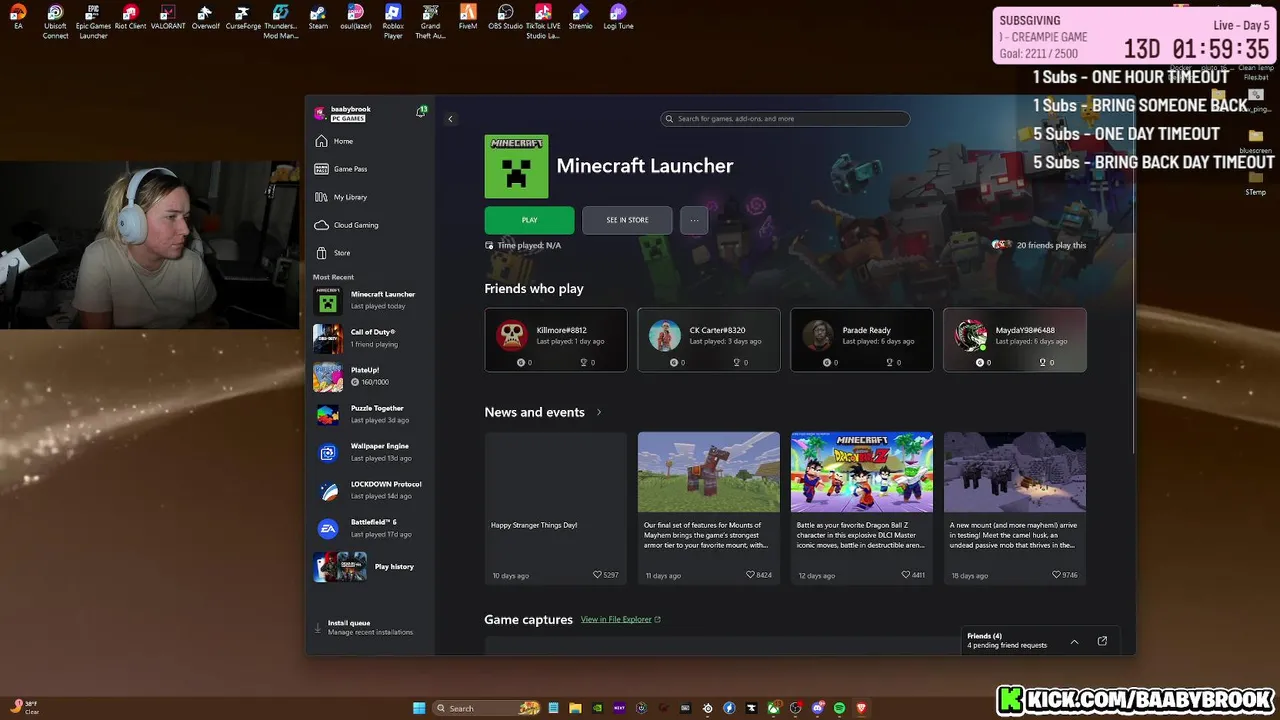This screenshot has width=1280, height=720.
Task: Open the FiveM desktop shortcut
Action: pos(468,17)
